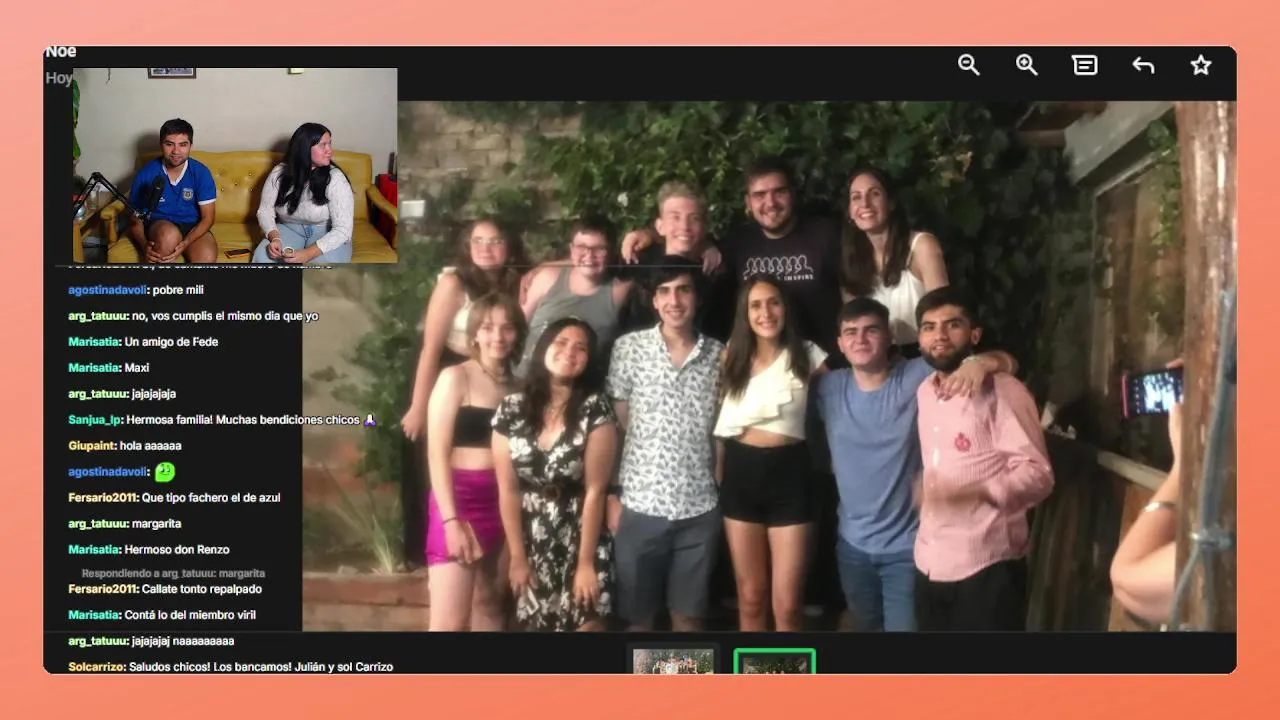Click the large group photo
The image size is (1280, 720).
(769, 366)
